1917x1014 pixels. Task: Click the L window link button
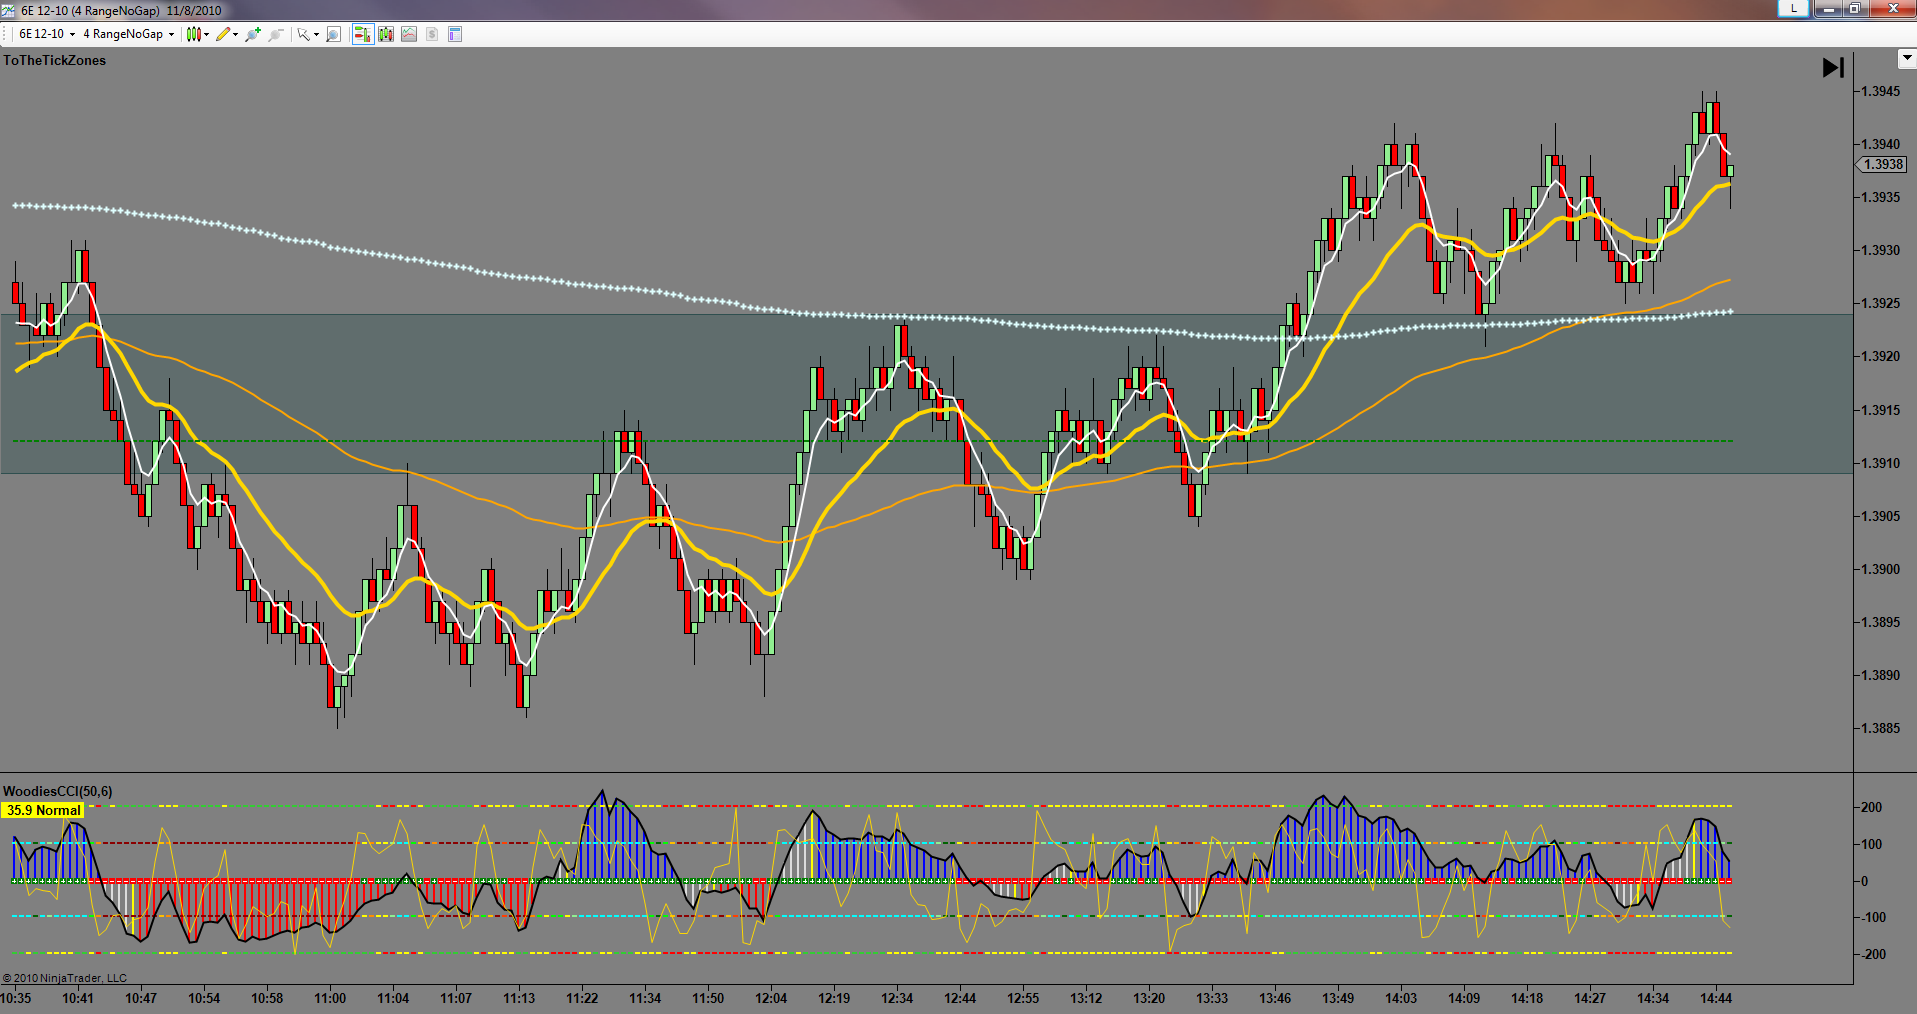pos(1793,8)
